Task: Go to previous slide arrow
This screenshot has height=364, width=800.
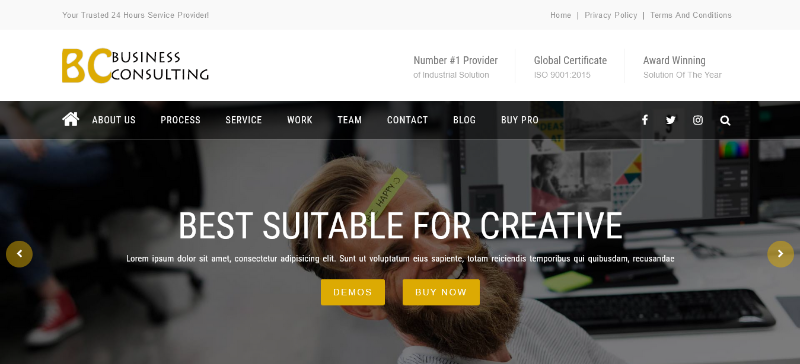Action: [19, 254]
